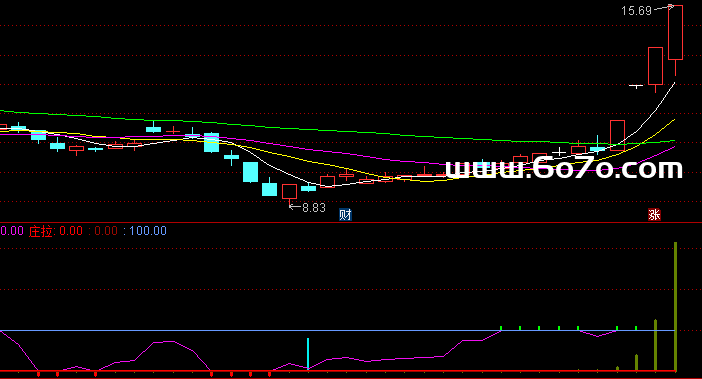The height and width of the screenshot is (379, 702).
Task: Click the blue 财 marker icon
Action: click(345, 215)
